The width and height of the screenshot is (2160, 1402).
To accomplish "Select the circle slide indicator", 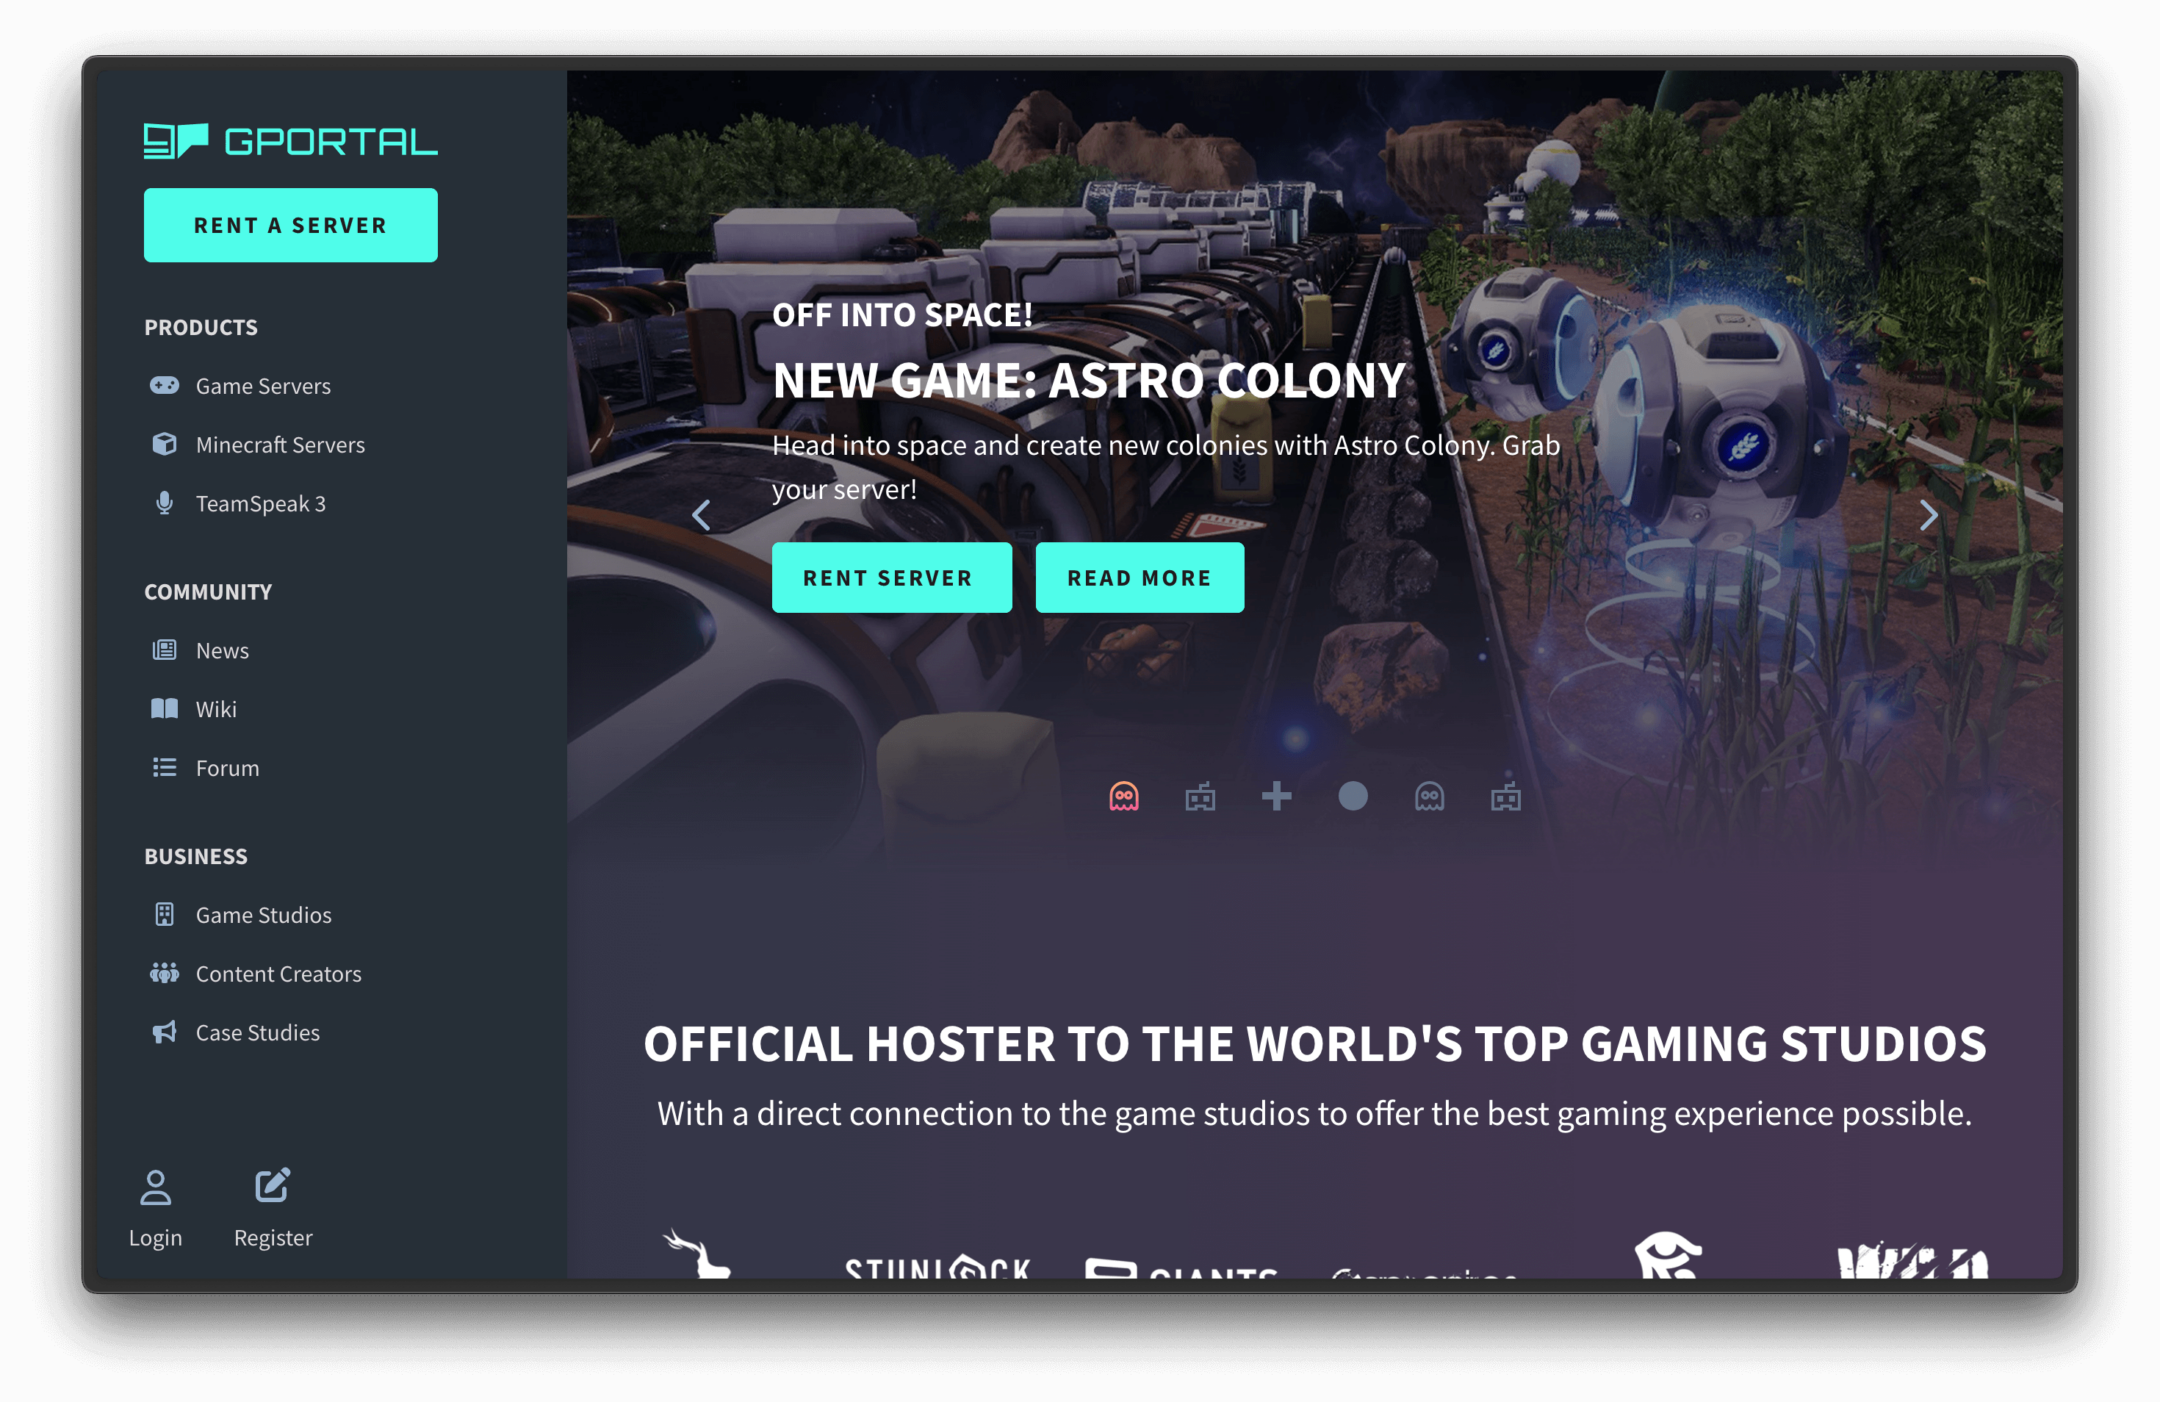I will tap(1353, 797).
